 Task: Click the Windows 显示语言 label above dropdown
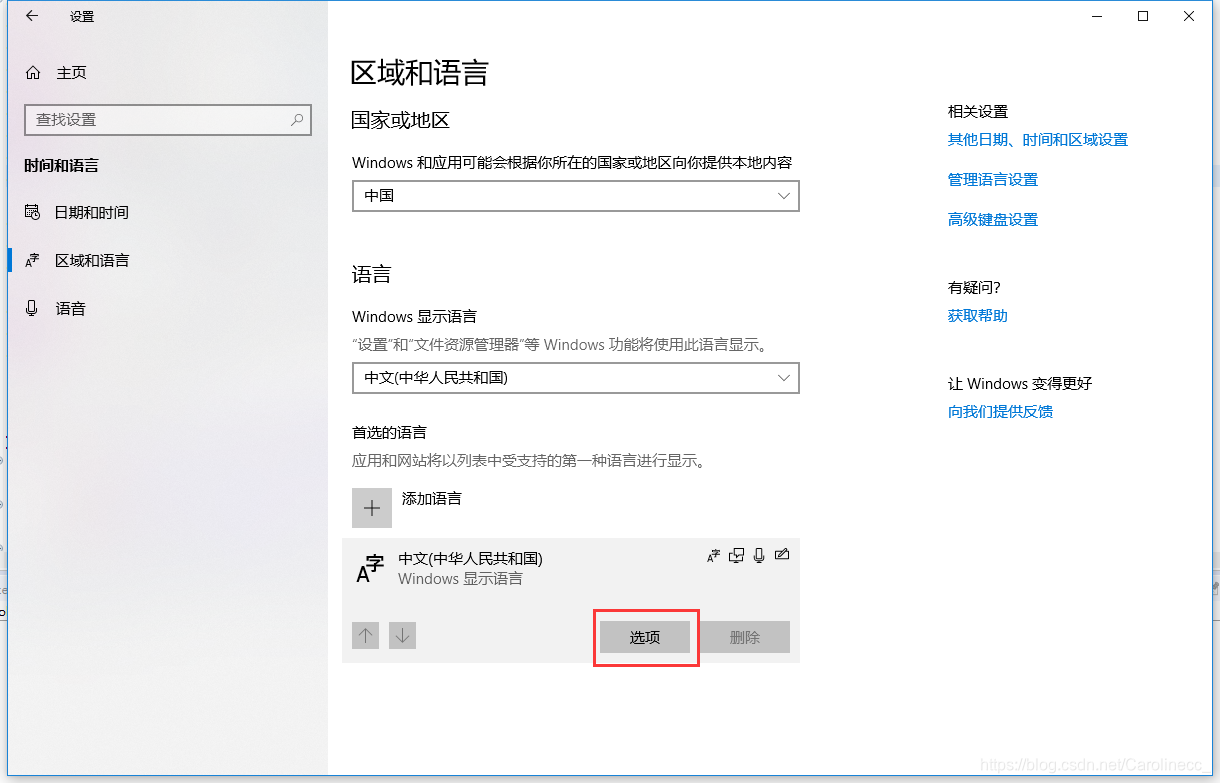415,317
